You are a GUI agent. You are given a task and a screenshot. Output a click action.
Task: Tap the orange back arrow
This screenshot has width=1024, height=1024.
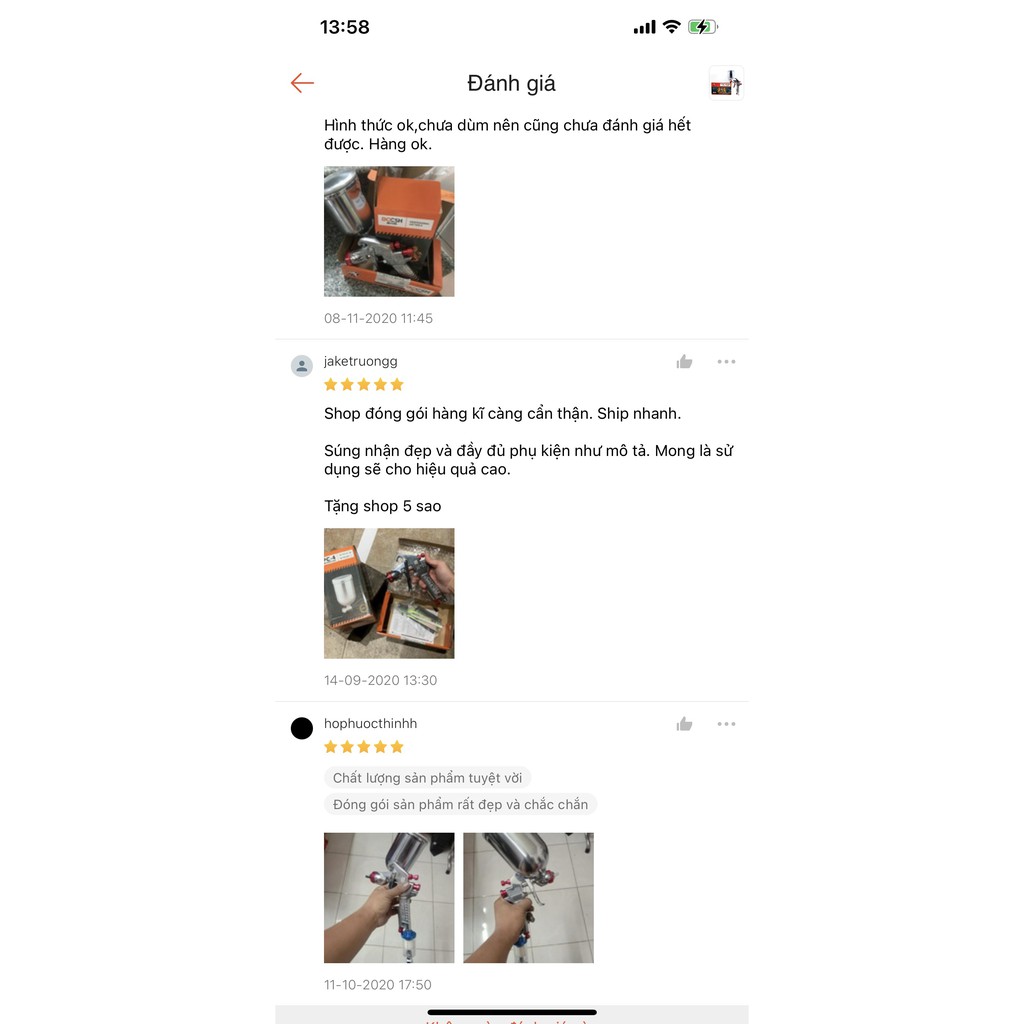pyautogui.click(x=302, y=83)
